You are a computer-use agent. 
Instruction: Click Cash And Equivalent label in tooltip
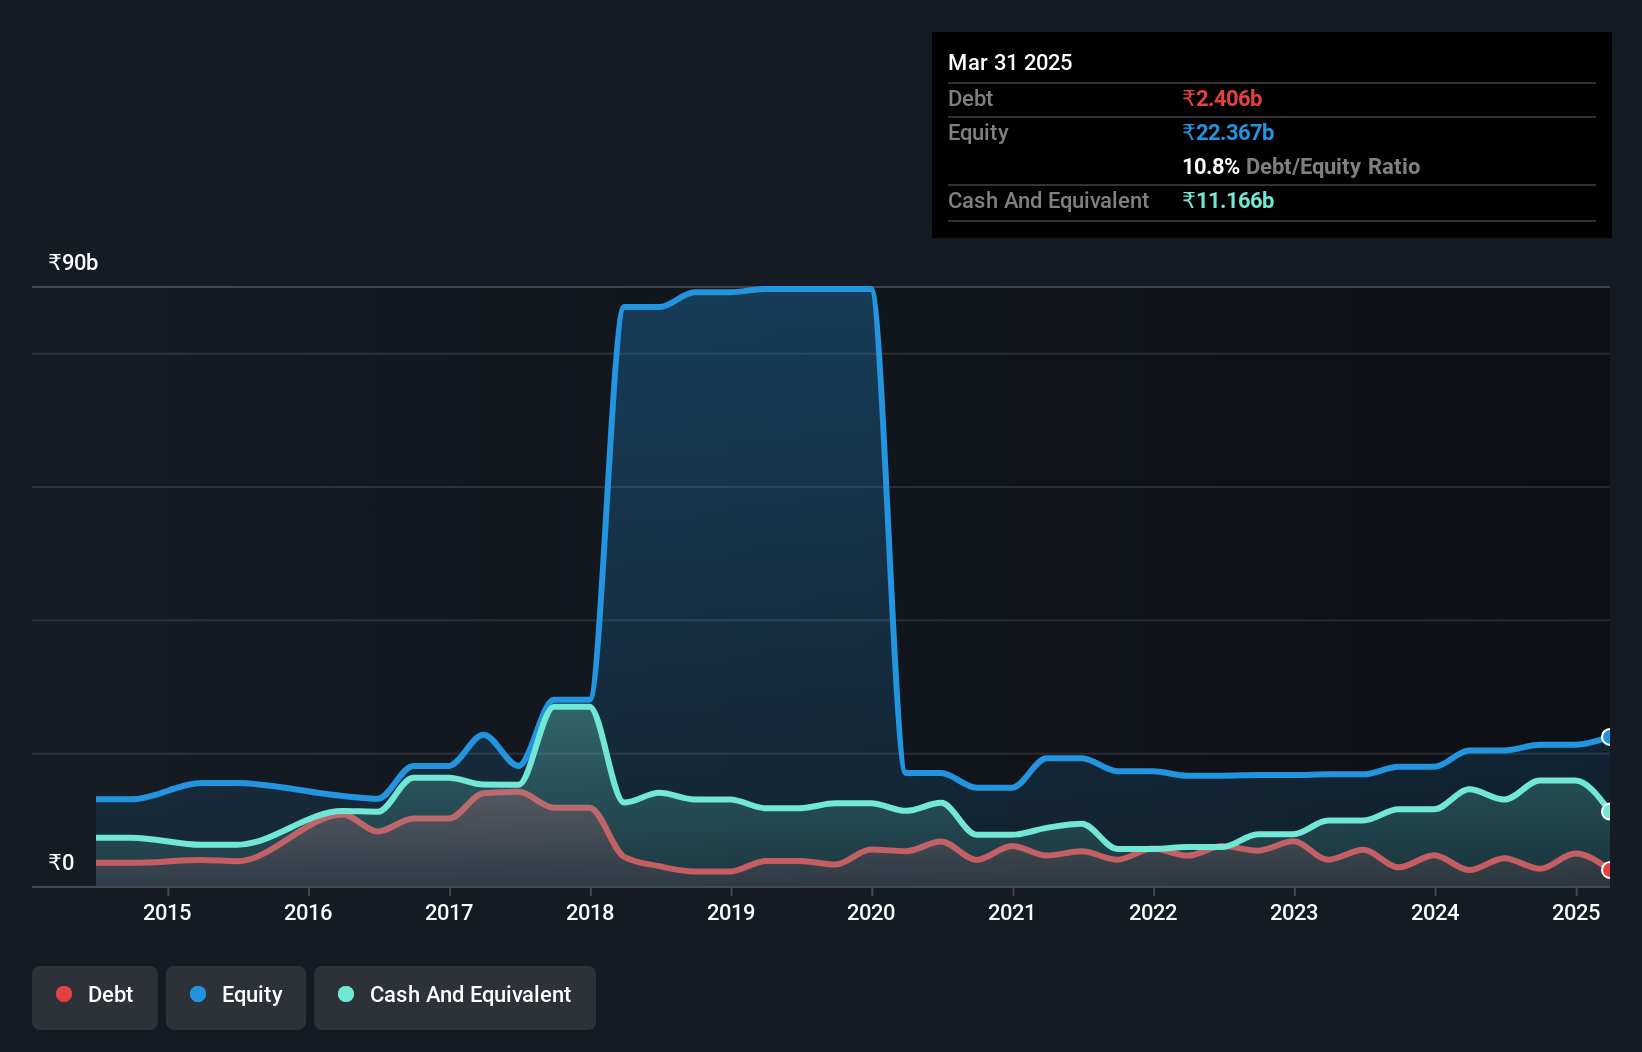coord(1048,200)
